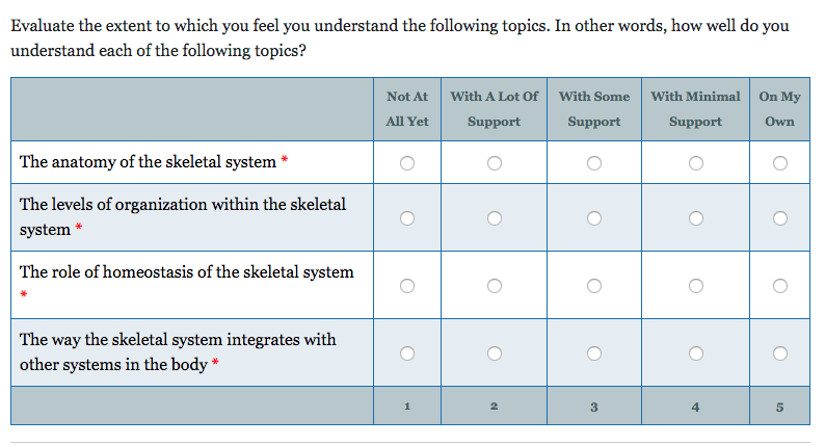
Task: Select 'Not At All Yet' for skeletal anatomy
Action: [x=407, y=163]
